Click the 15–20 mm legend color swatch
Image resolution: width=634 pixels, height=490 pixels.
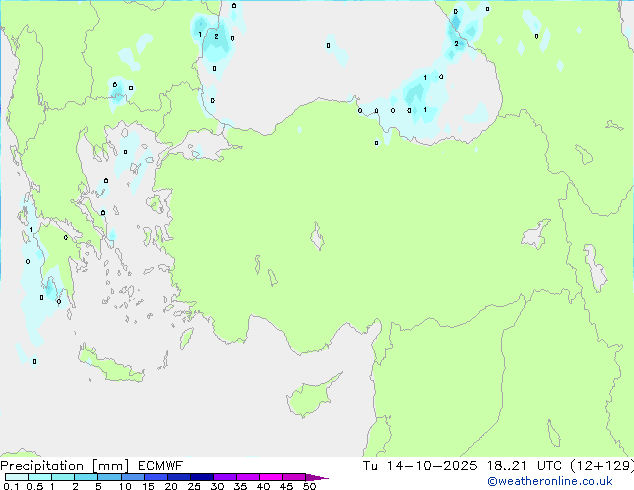tap(156, 477)
